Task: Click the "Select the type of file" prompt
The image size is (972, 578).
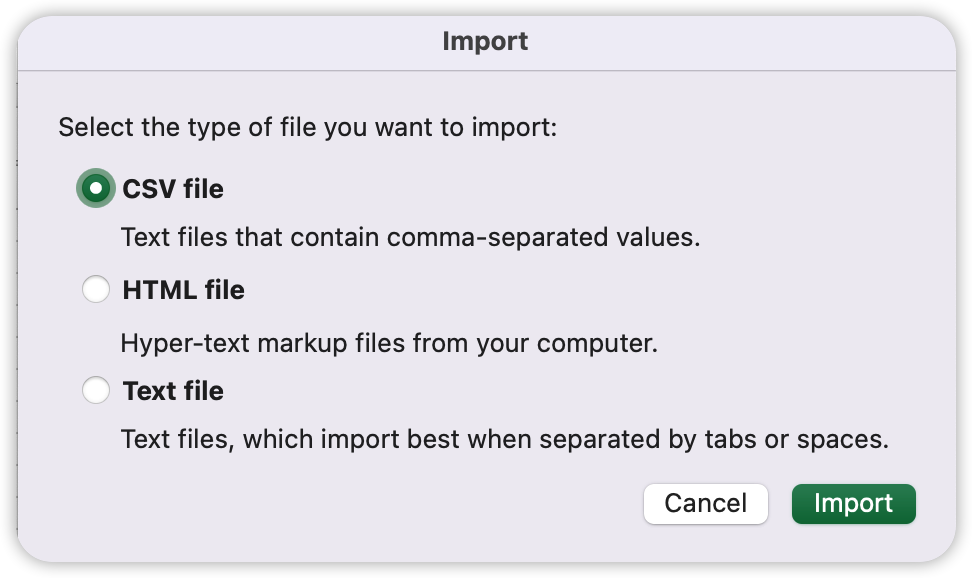Action: point(307,128)
